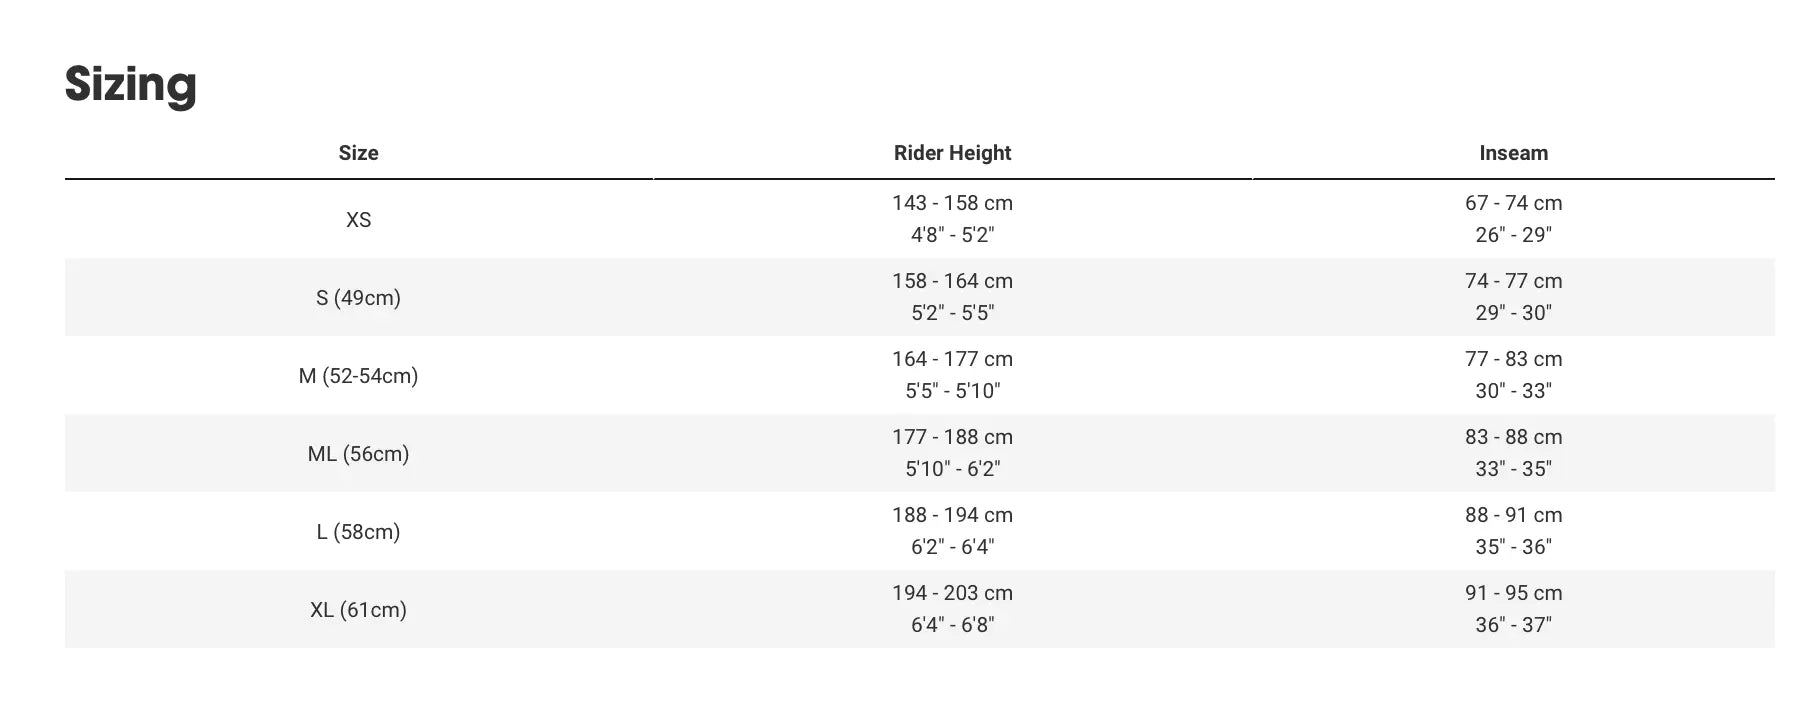Click the Size column header
The image size is (1816, 710).
pyautogui.click(x=358, y=153)
